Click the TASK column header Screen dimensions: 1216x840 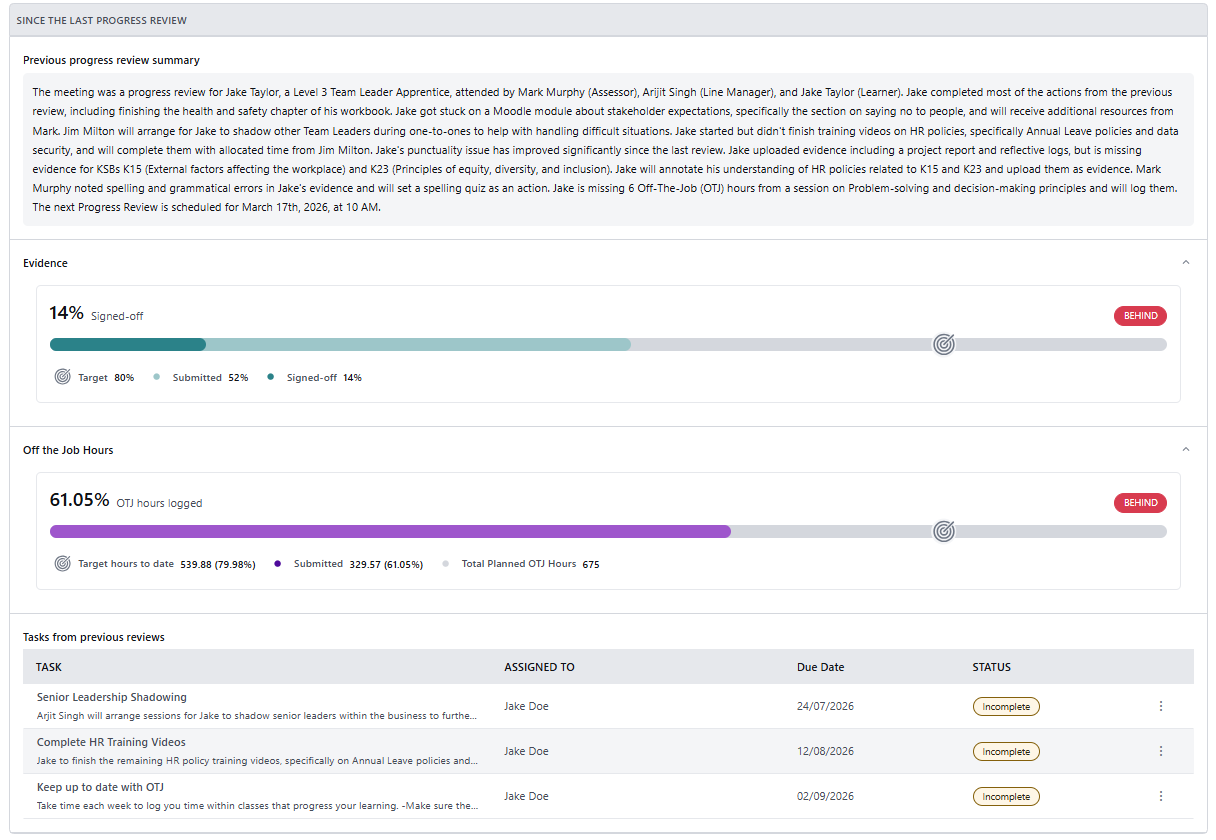tap(49, 667)
